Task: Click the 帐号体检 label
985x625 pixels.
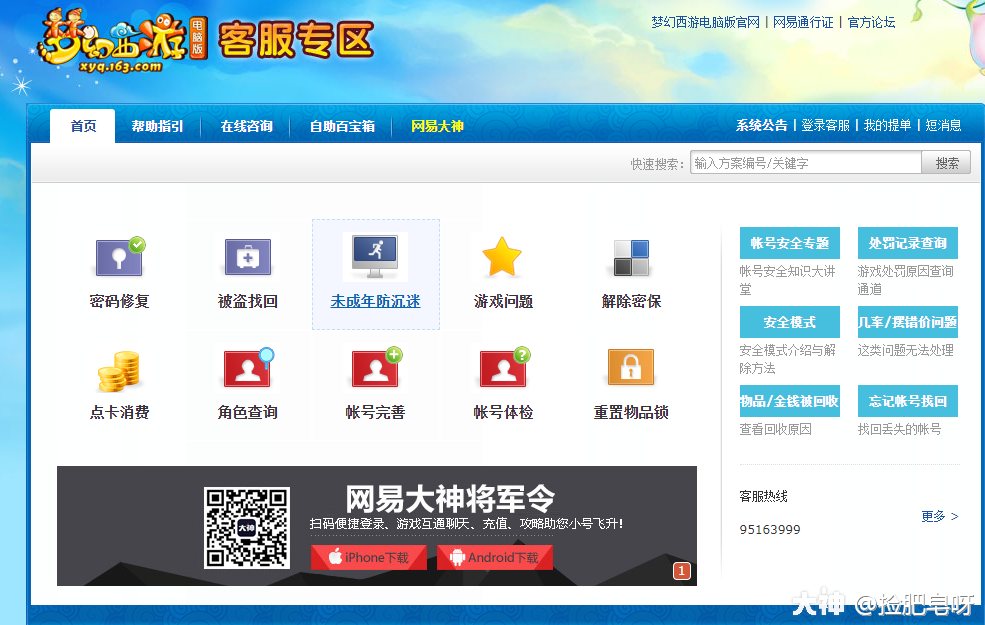Action: 503,412
